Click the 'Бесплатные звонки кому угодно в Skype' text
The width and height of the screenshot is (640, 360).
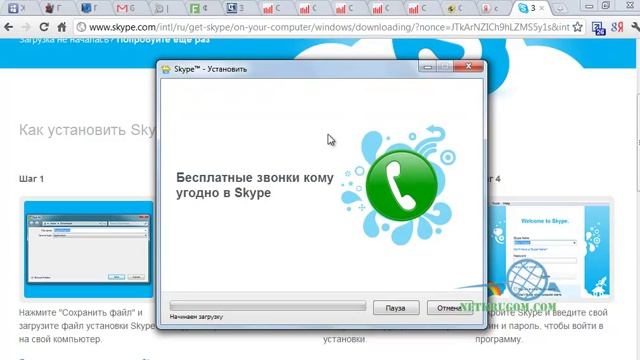[x=255, y=185]
